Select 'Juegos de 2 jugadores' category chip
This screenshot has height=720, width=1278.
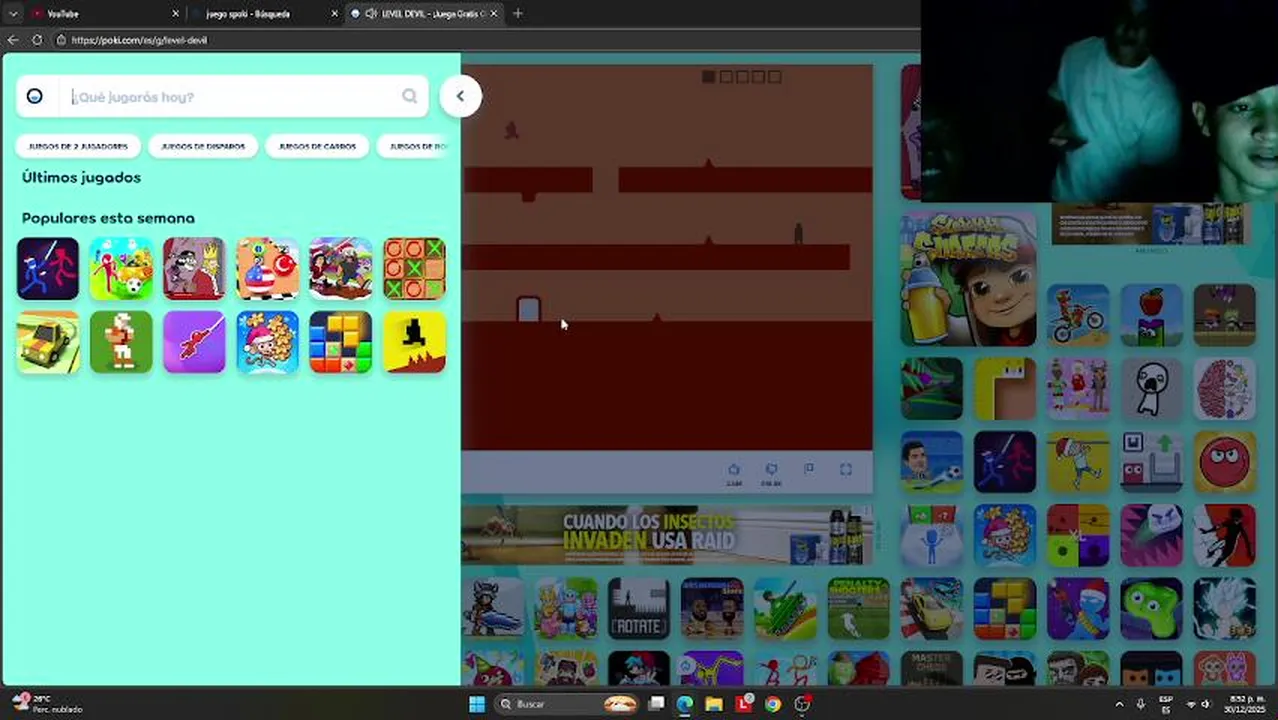78,146
